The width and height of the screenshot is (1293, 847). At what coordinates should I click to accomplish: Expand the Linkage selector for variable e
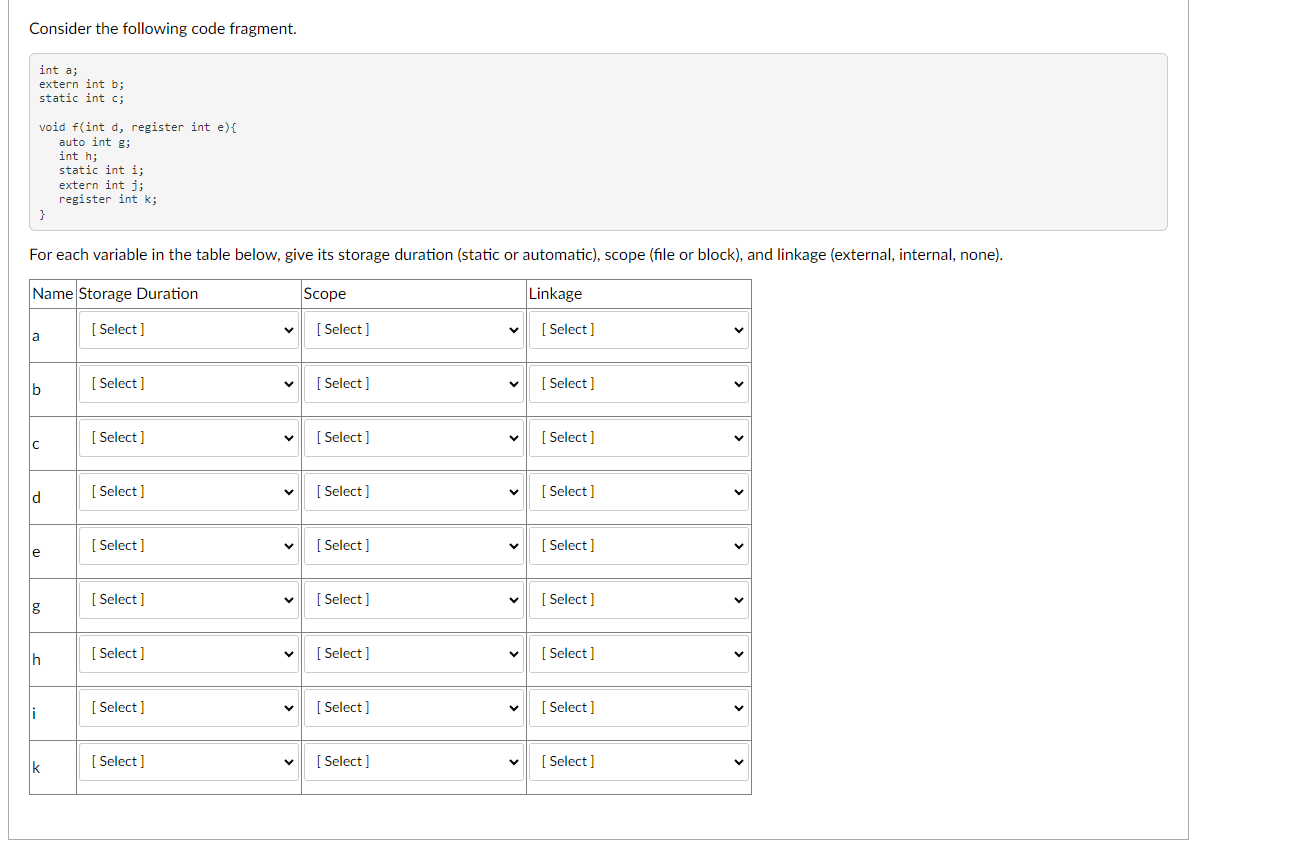[638, 545]
